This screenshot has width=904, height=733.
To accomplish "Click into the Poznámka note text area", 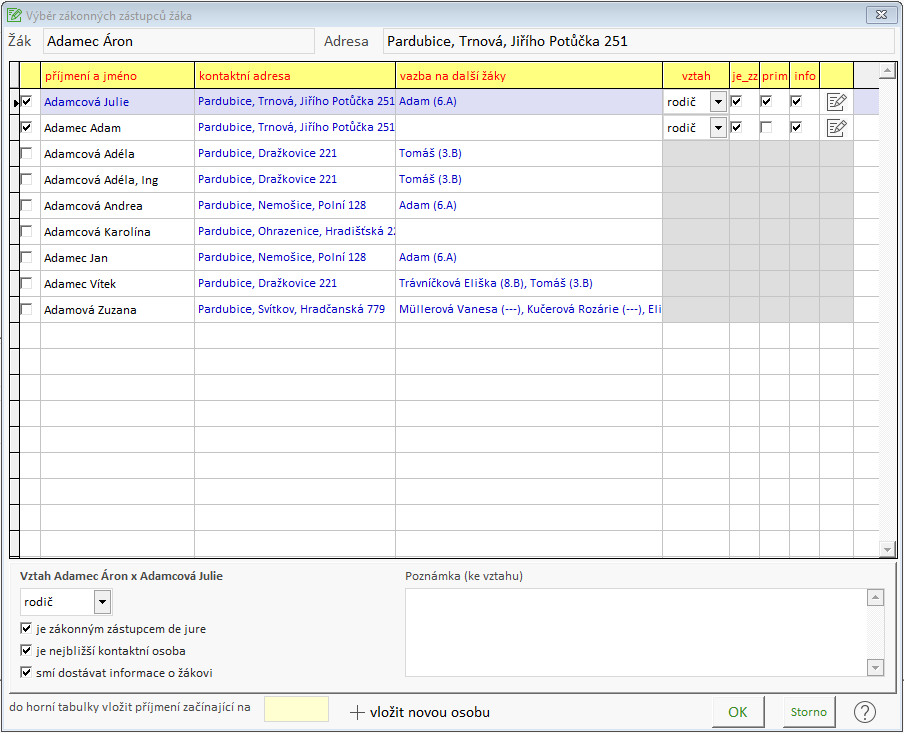I will pos(636,633).
